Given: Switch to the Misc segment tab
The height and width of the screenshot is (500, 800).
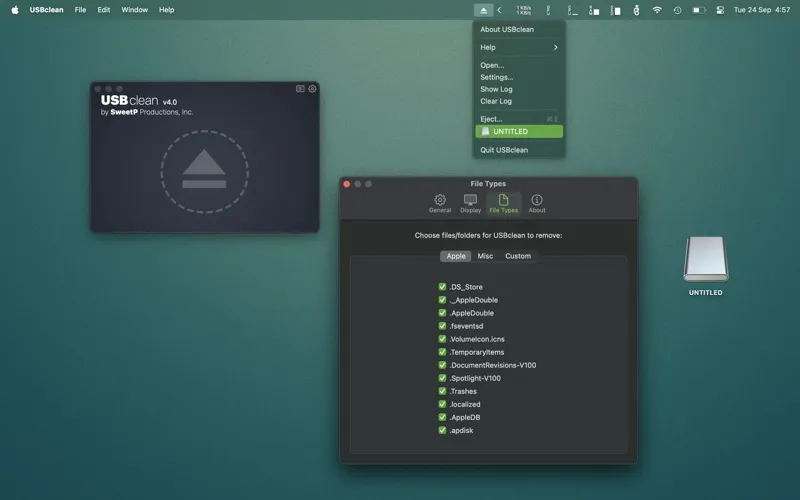Looking at the screenshot, I should pyautogui.click(x=485, y=256).
